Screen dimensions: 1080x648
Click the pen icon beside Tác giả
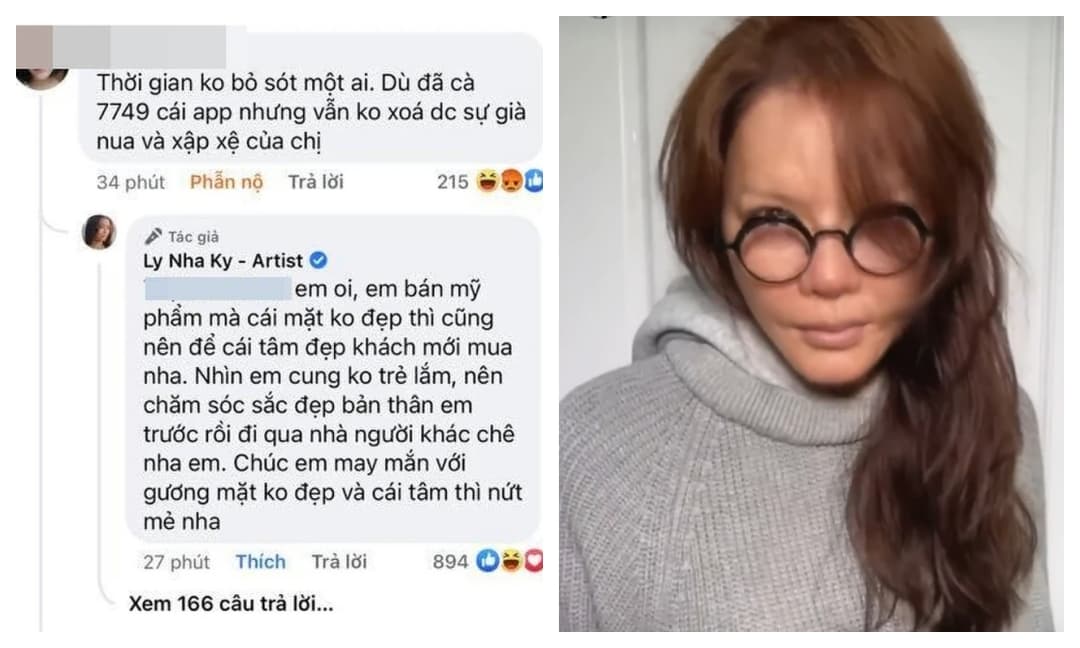(x=153, y=236)
